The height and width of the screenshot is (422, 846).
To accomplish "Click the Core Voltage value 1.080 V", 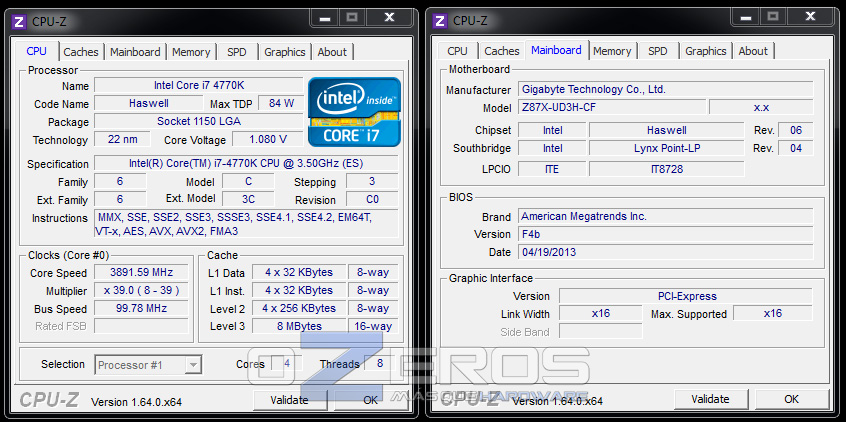I will click(268, 139).
